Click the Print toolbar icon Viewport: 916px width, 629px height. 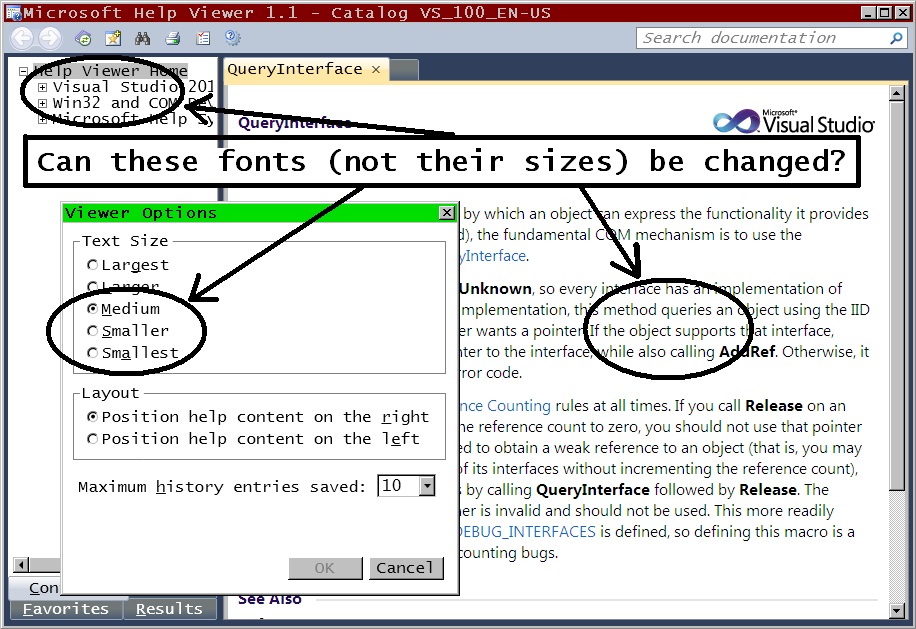coord(175,38)
